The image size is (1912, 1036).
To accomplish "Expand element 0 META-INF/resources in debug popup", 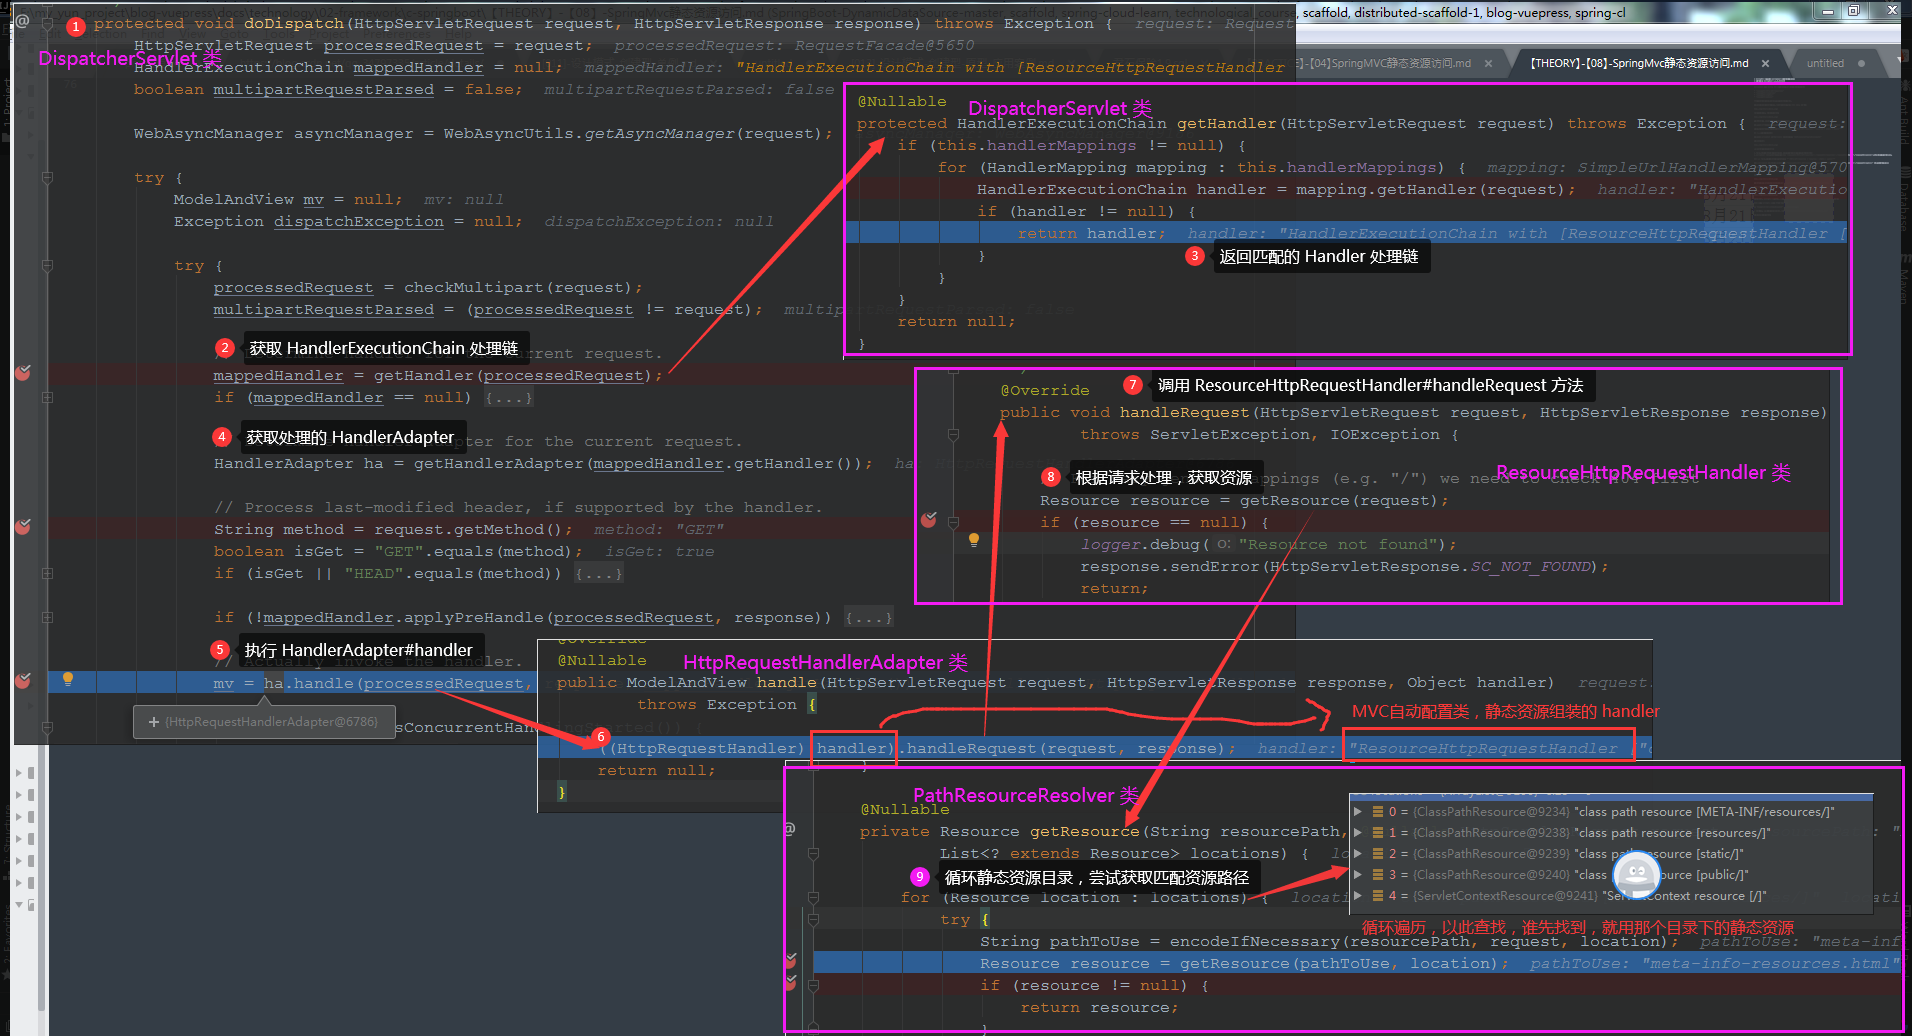I will point(1358,812).
